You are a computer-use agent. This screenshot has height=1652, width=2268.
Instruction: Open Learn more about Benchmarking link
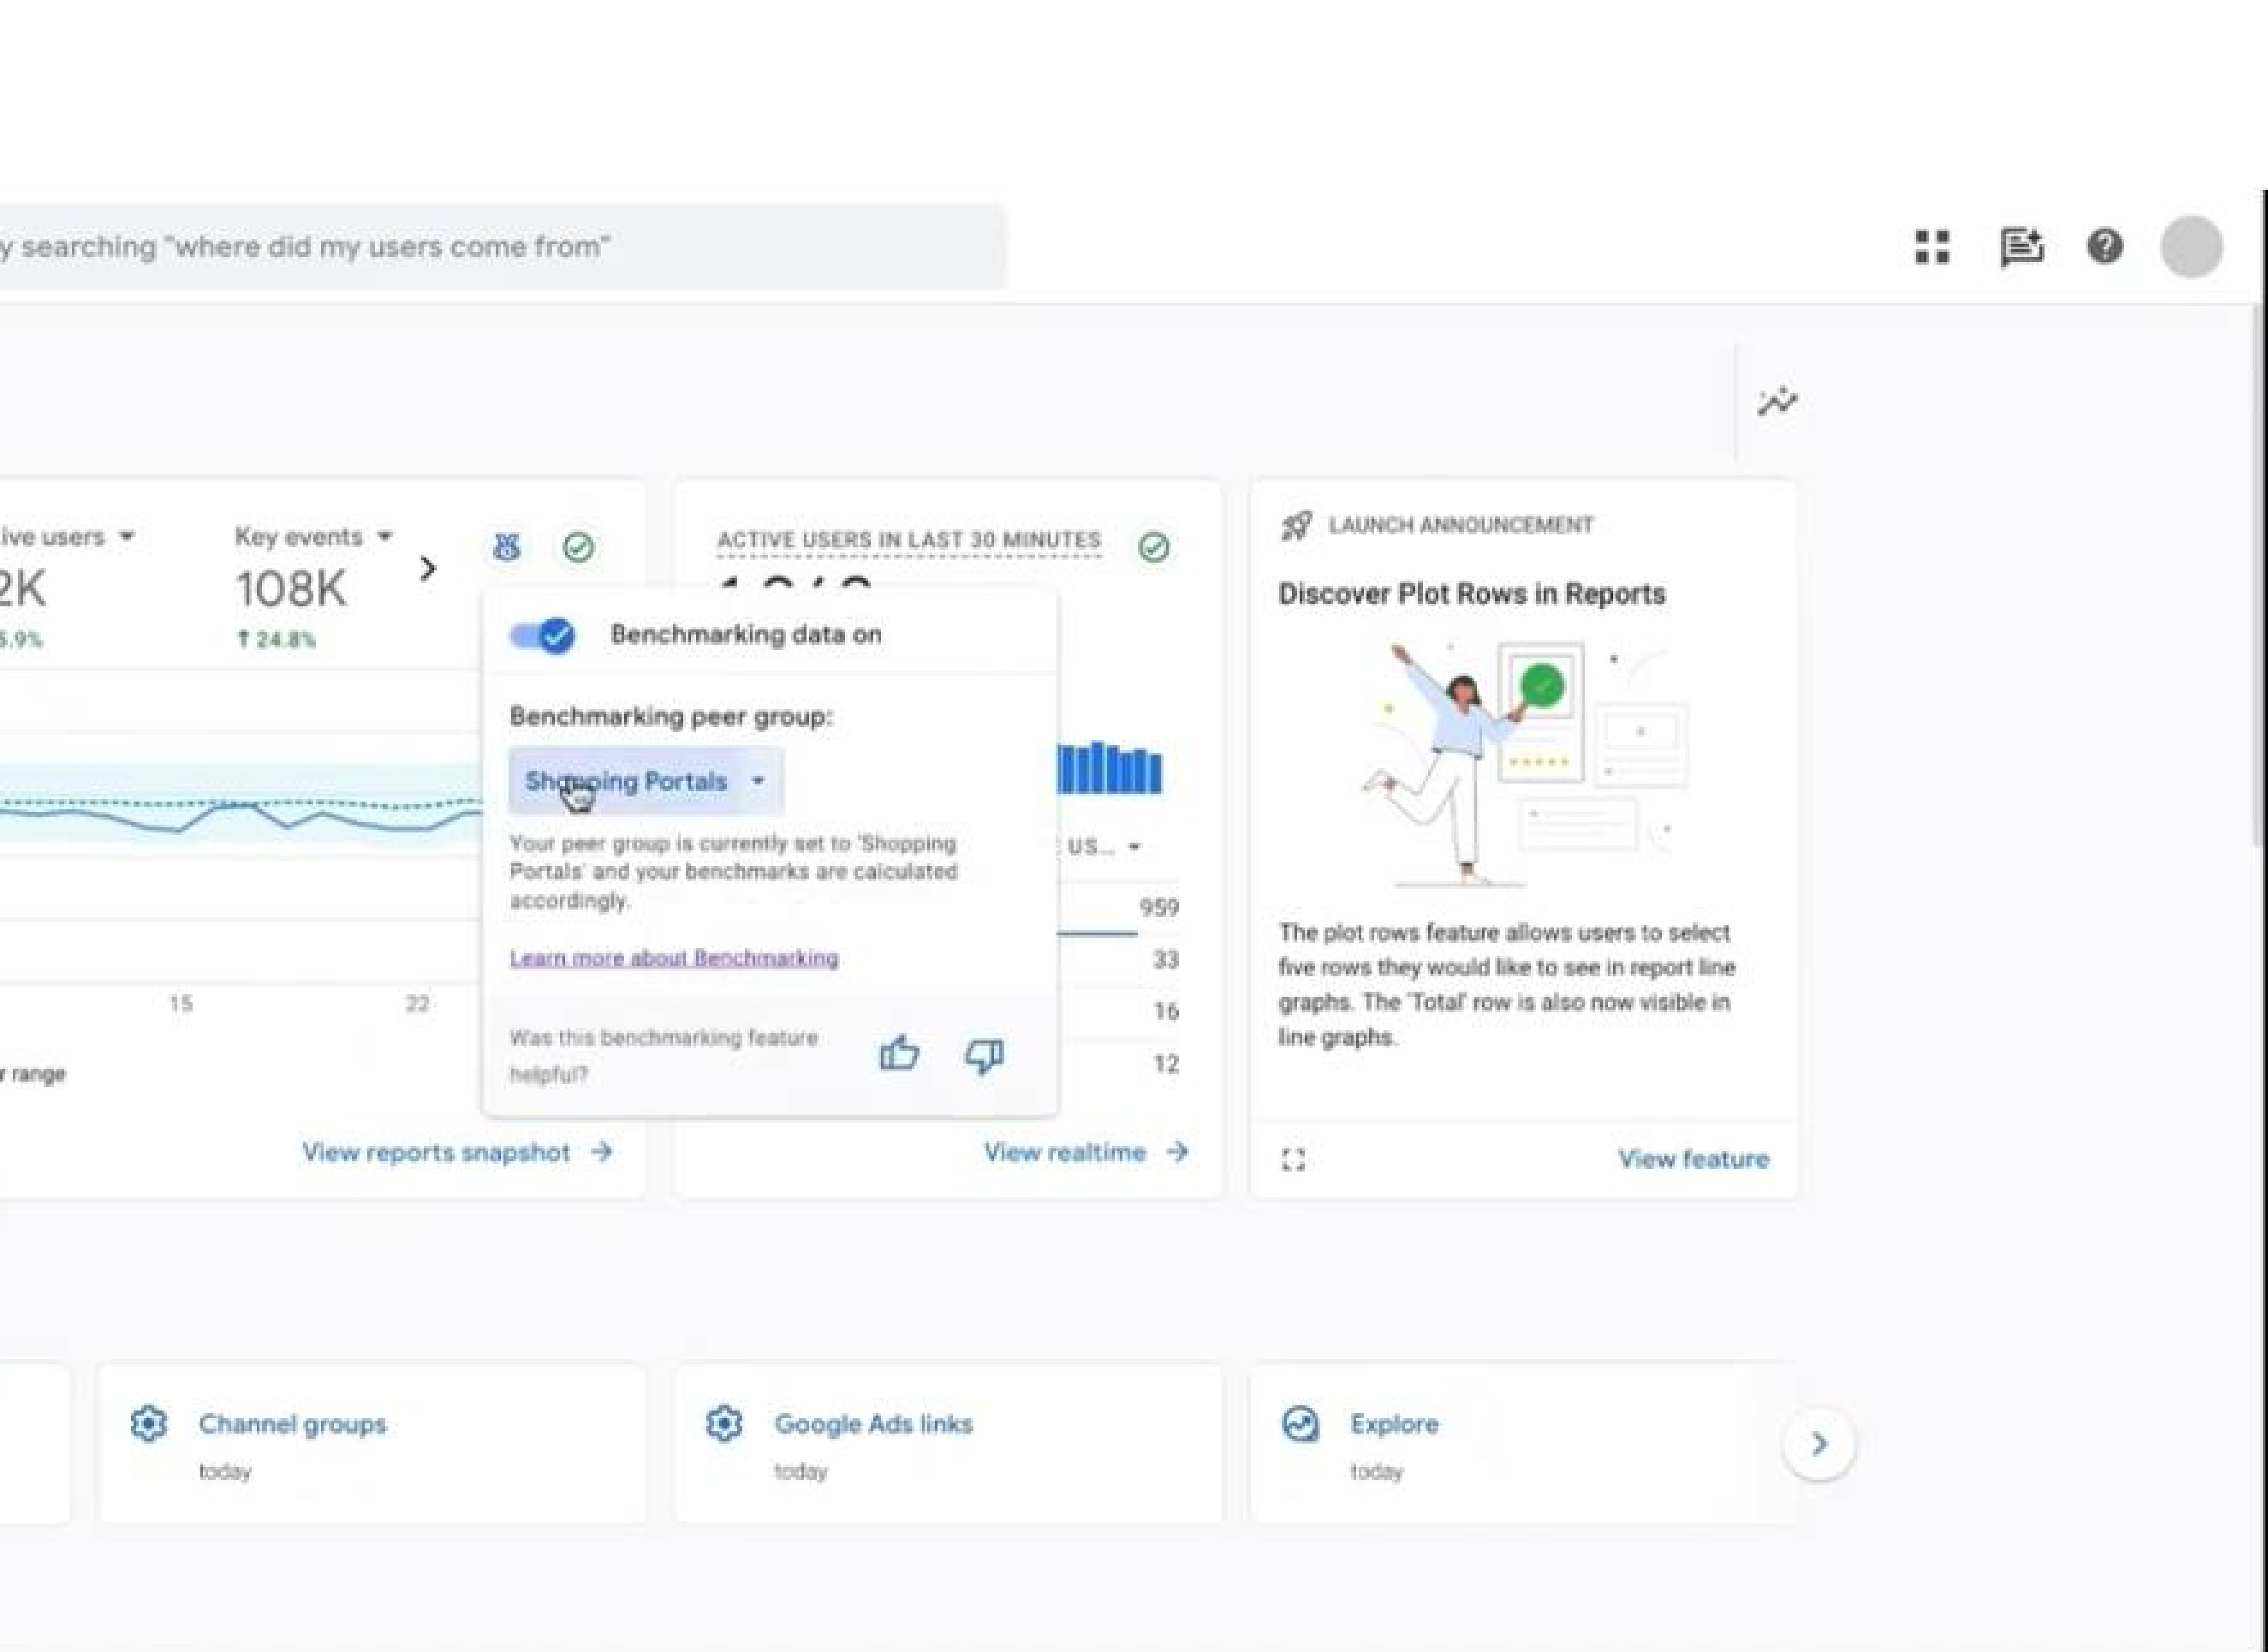point(674,957)
